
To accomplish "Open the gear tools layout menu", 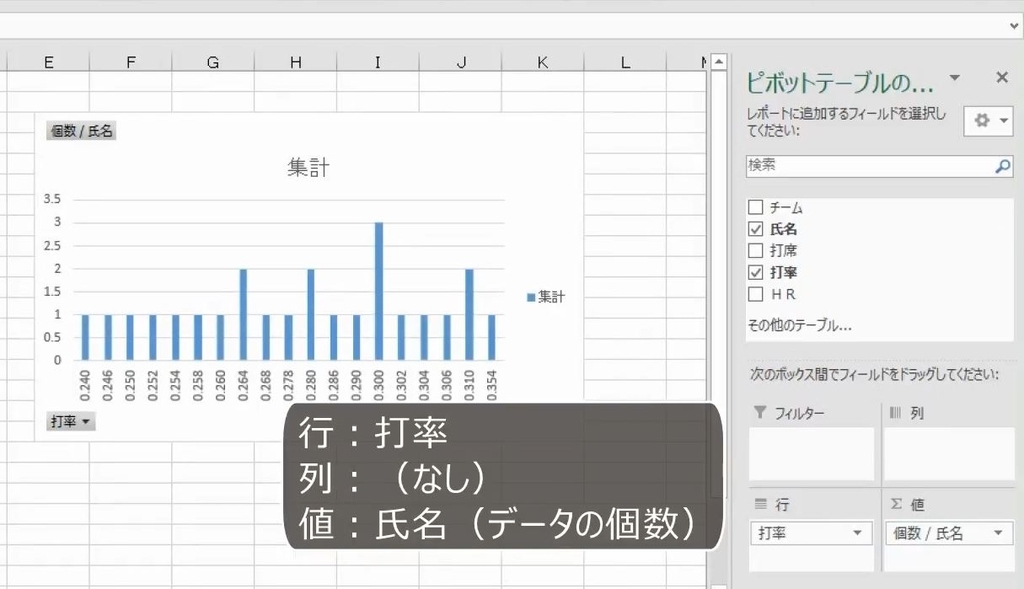I will (989, 121).
